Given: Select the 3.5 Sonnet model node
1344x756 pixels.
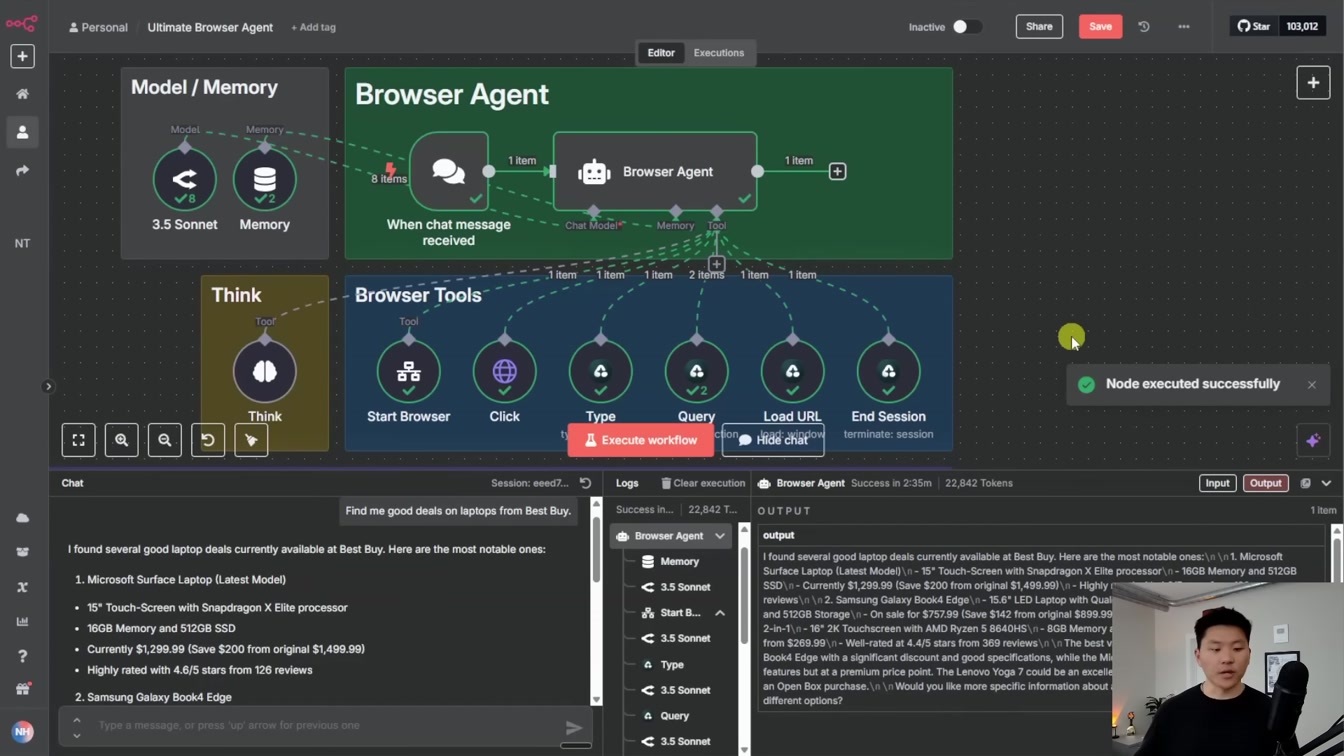Looking at the screenshot, I should [x=184, y=180].
